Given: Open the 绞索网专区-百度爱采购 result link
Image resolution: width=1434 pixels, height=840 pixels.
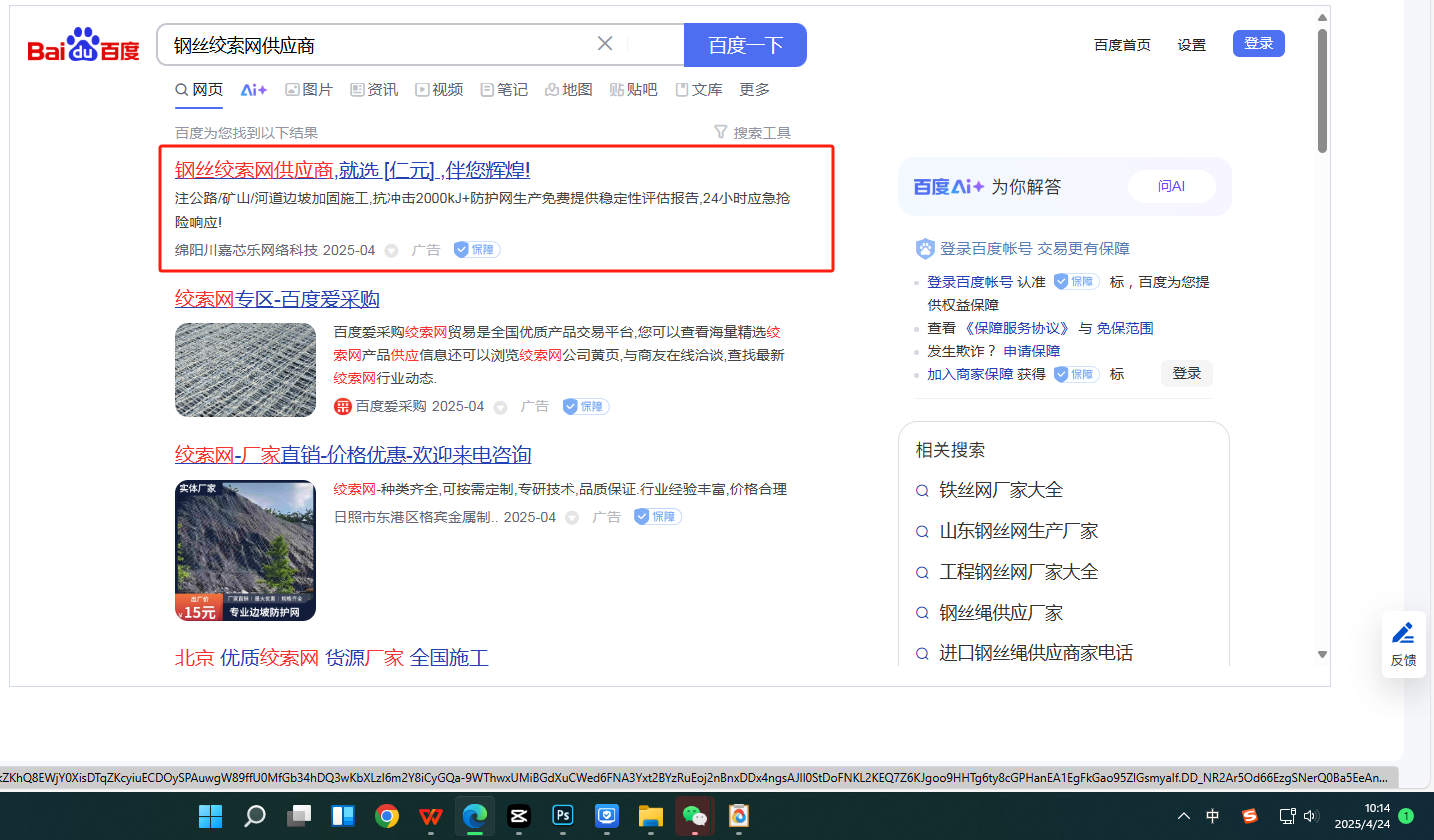Looking at the screenshot, I should [277, 299].
